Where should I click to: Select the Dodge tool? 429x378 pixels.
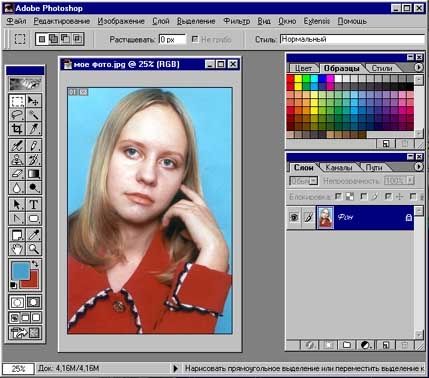point(33,188)
